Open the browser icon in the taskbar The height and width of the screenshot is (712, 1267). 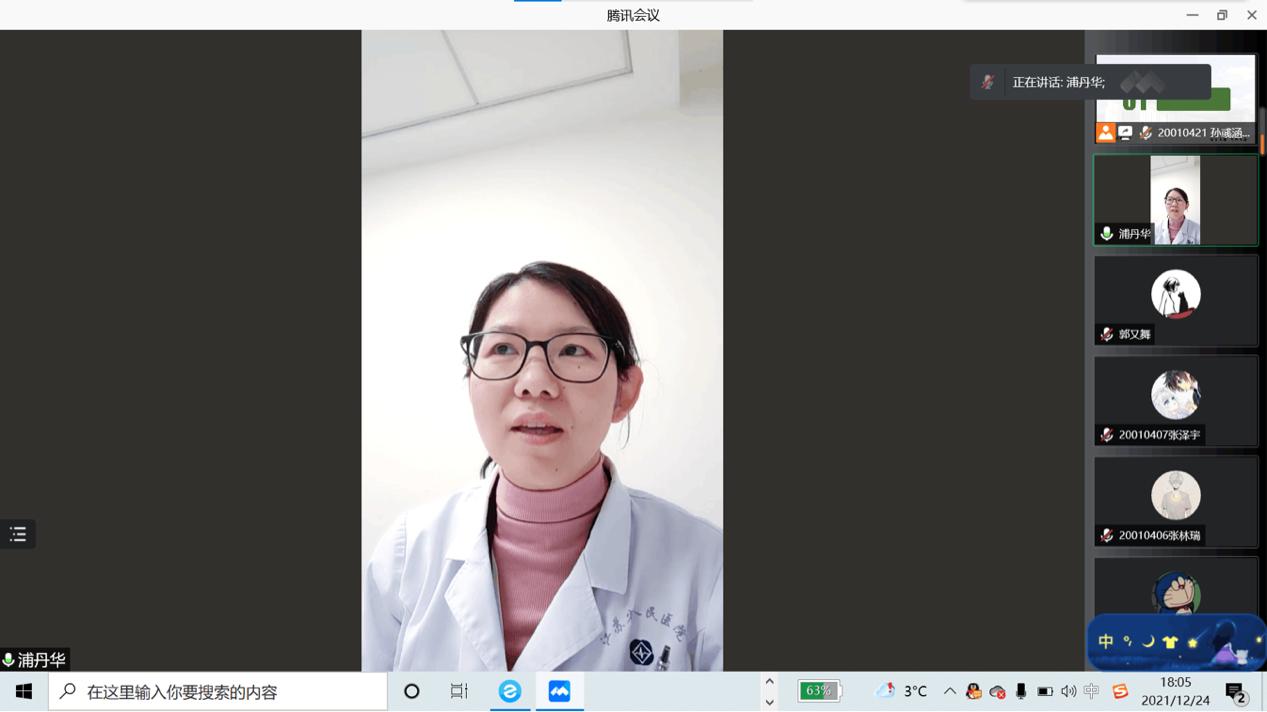pyautogui.click(x=510, y=691)
